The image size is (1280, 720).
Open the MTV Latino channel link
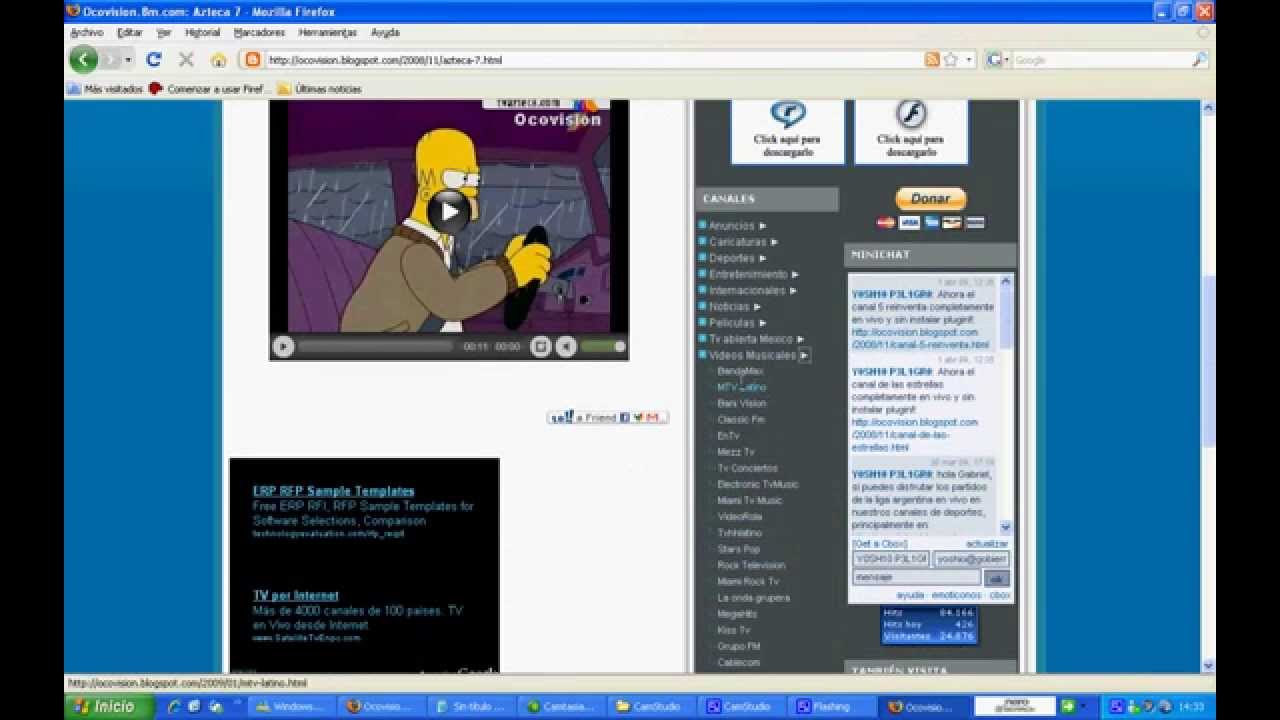[x=741, y=387]
